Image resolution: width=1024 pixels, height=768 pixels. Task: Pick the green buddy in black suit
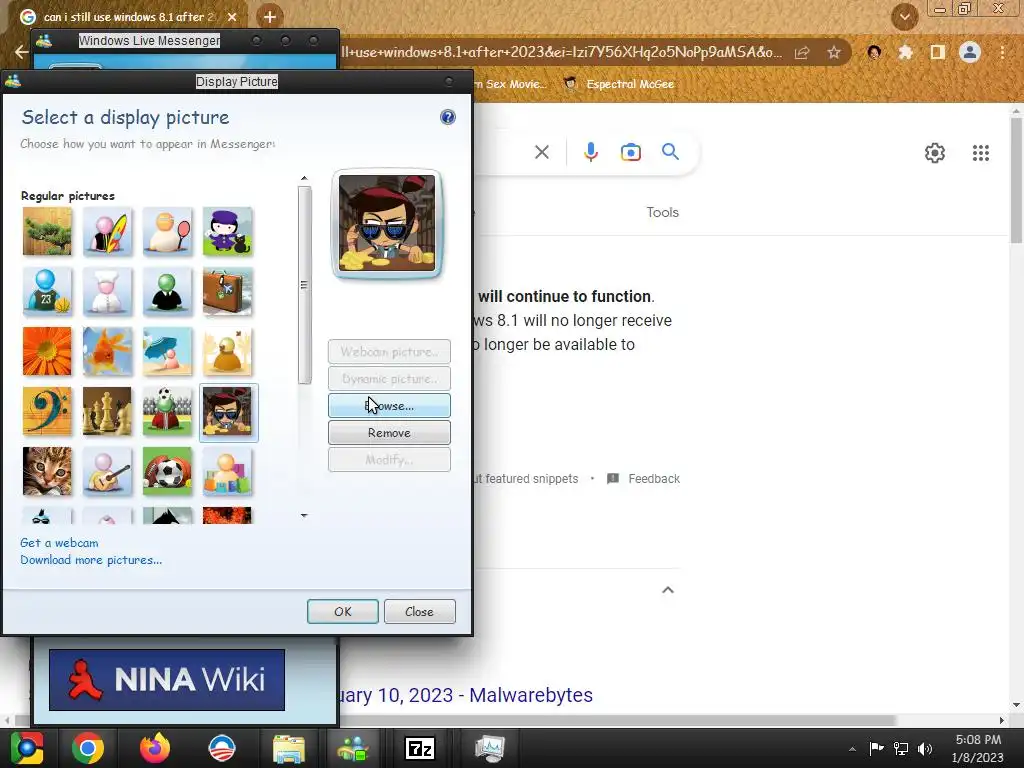pos(168,291)
